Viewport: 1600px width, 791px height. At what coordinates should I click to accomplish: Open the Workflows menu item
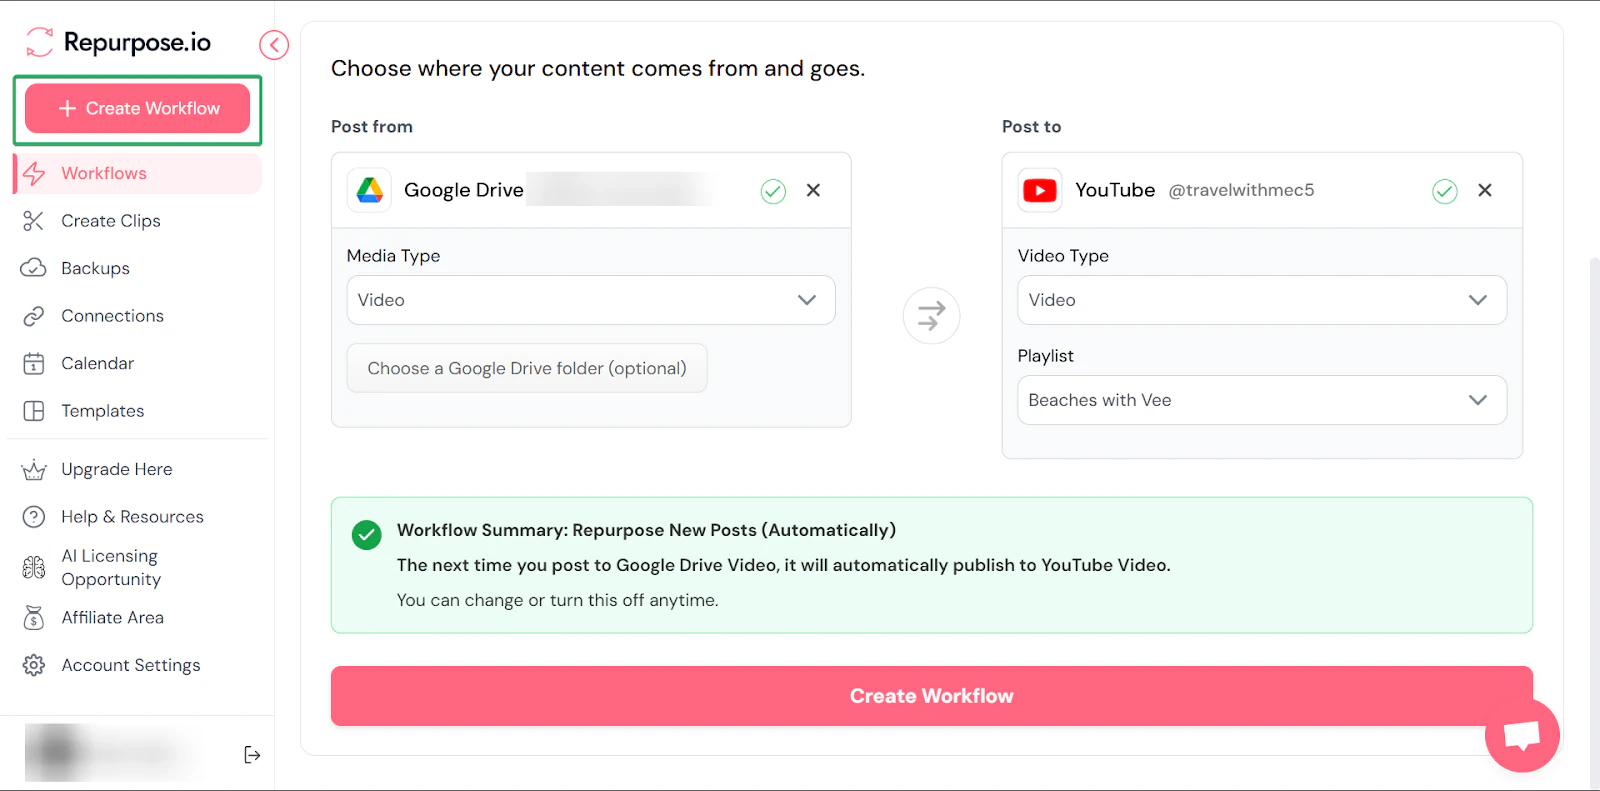point(138,173)
